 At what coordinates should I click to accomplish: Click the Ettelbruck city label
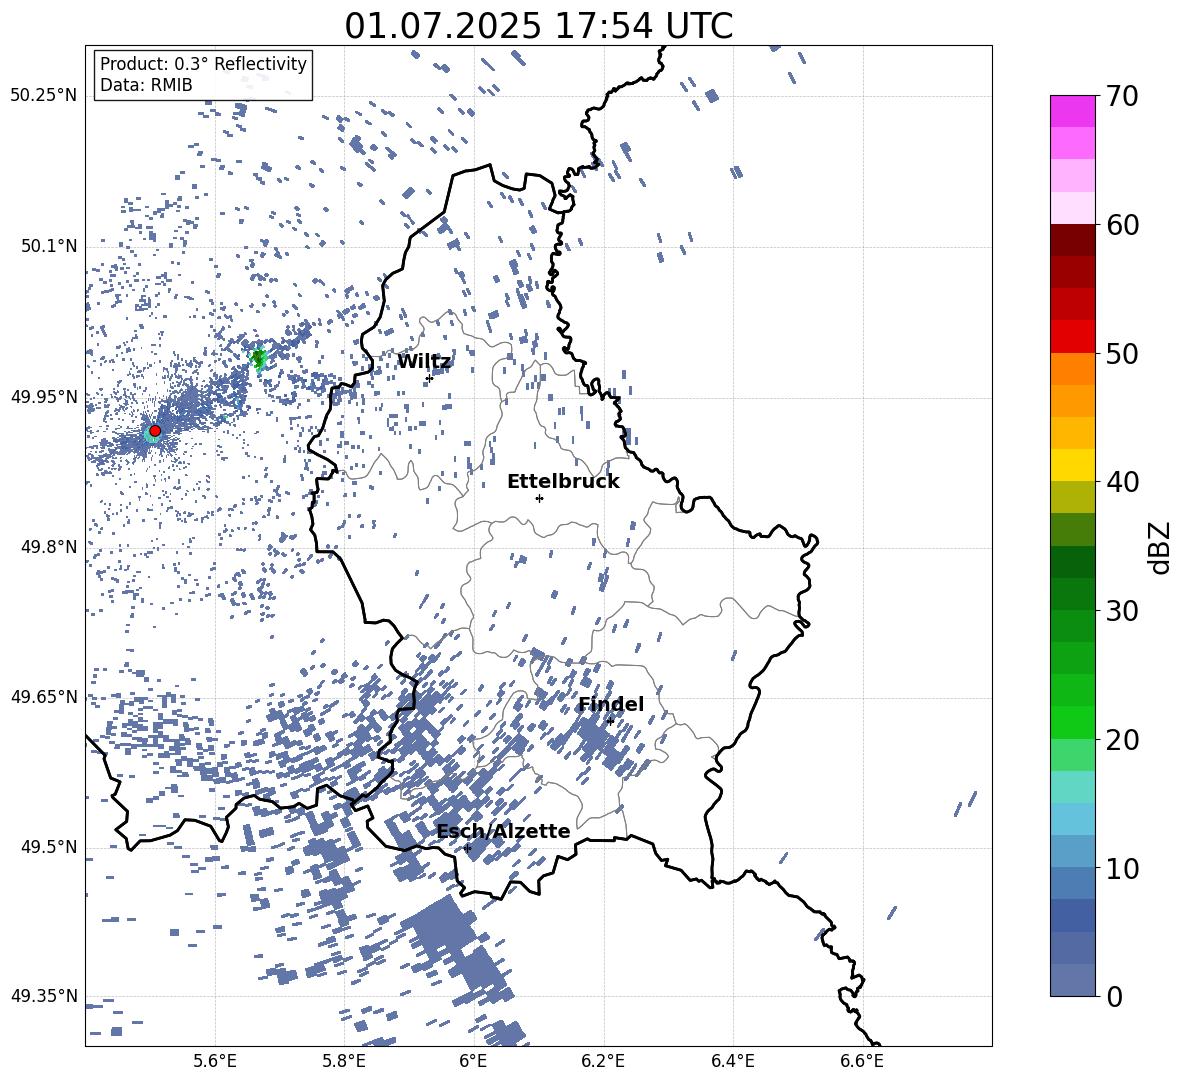point(563,482)
